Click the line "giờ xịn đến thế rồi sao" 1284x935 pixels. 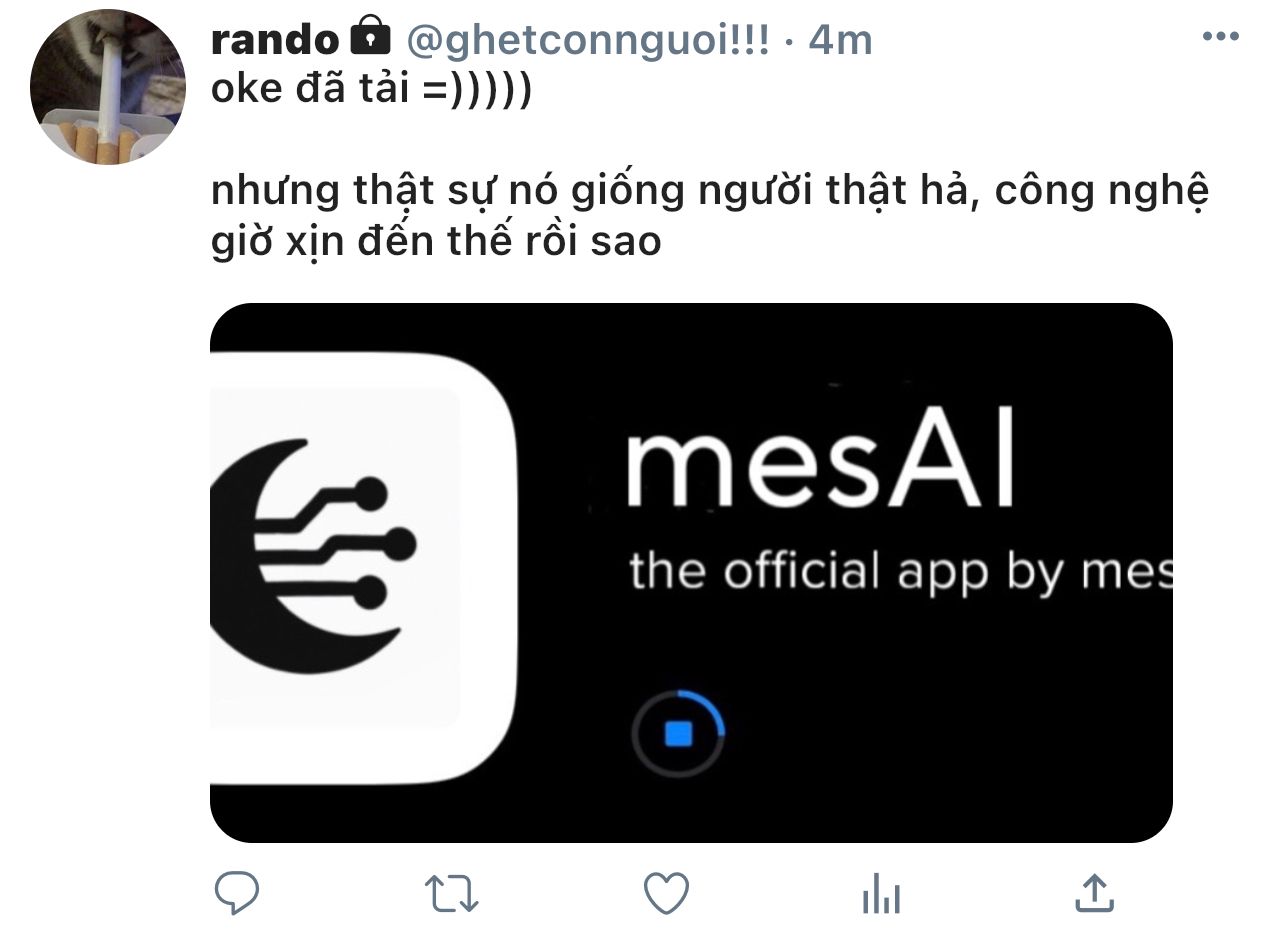(436, 243)
